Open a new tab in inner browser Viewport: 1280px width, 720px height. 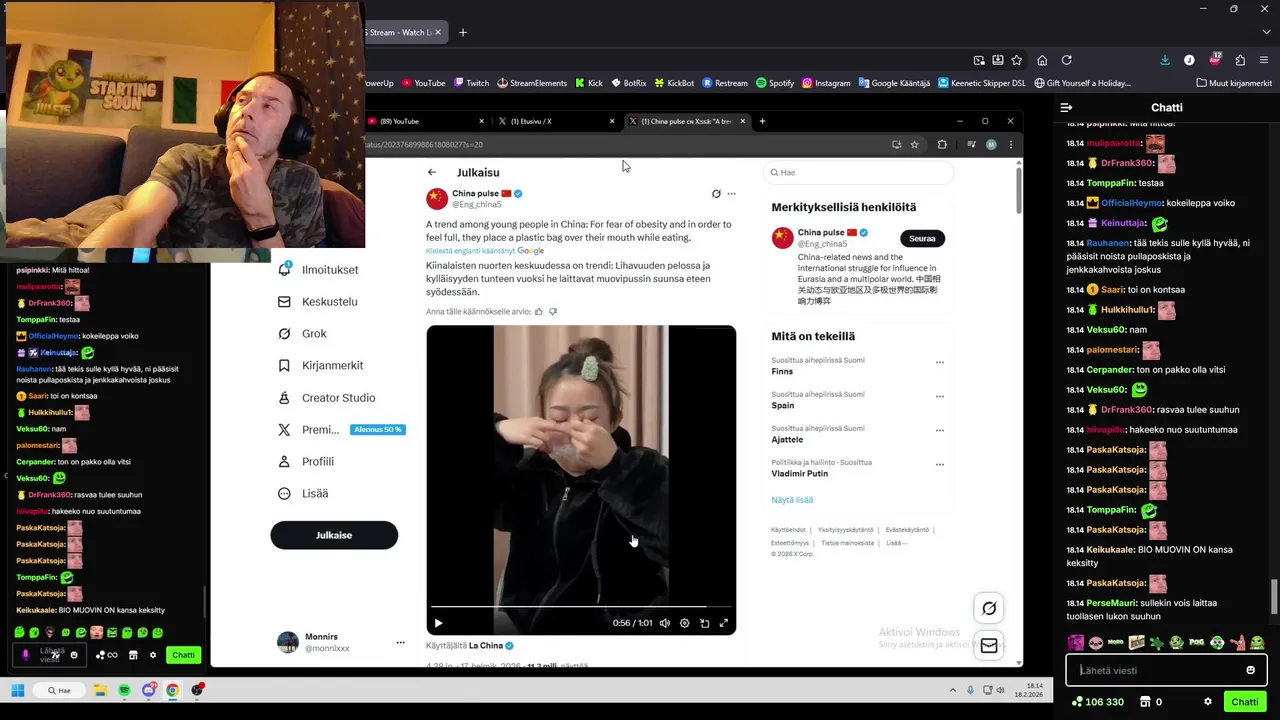pos(762,121)
